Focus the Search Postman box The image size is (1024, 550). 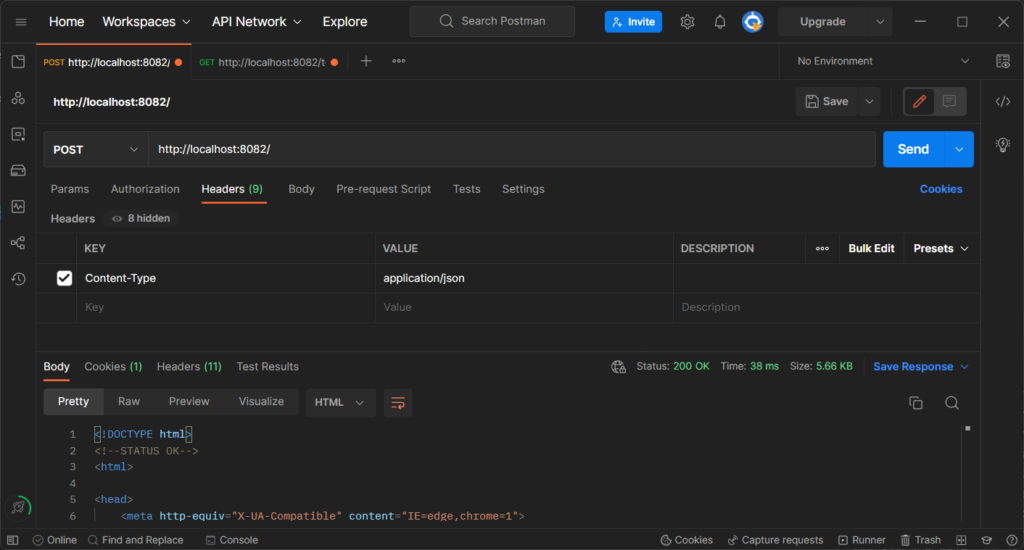click(492, 22)
